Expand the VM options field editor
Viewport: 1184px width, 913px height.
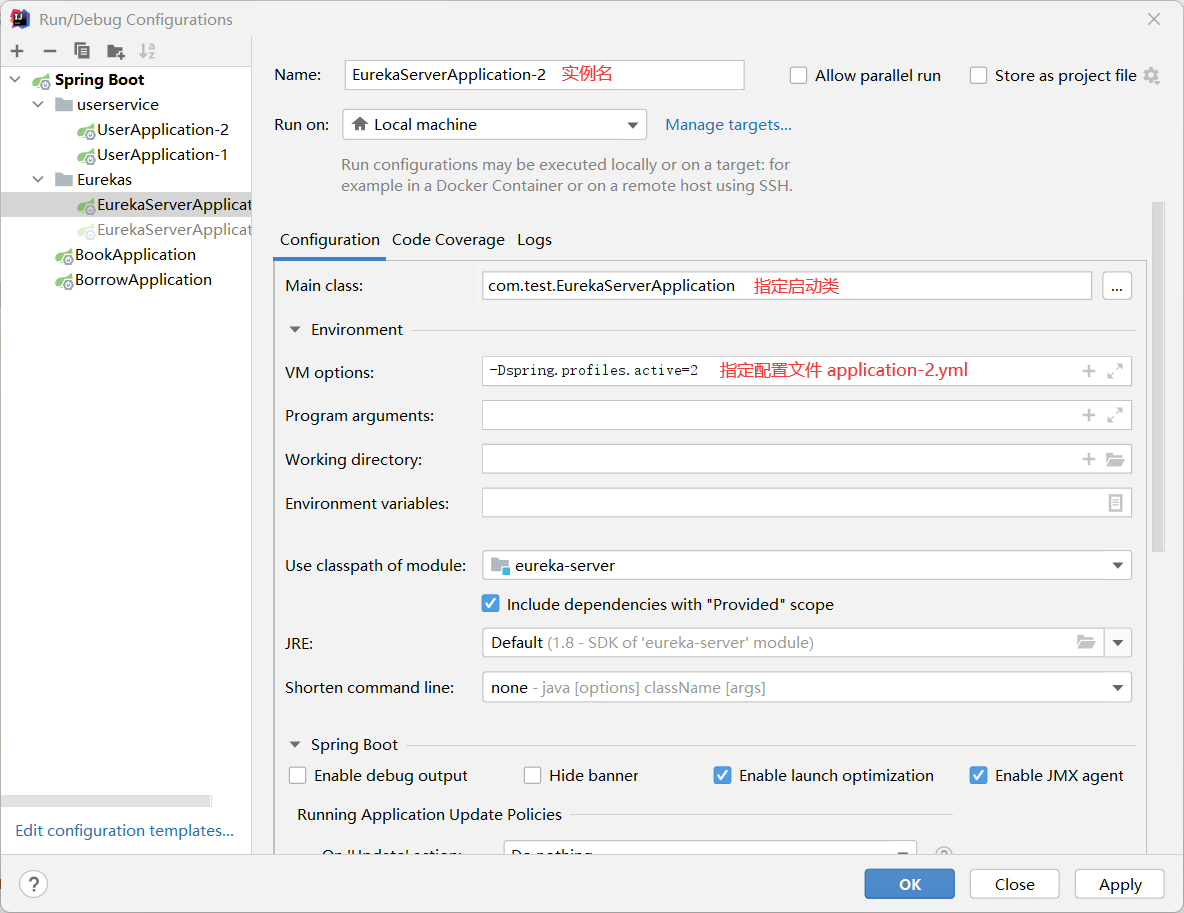pyautogui.click(x=1115, y=371)
